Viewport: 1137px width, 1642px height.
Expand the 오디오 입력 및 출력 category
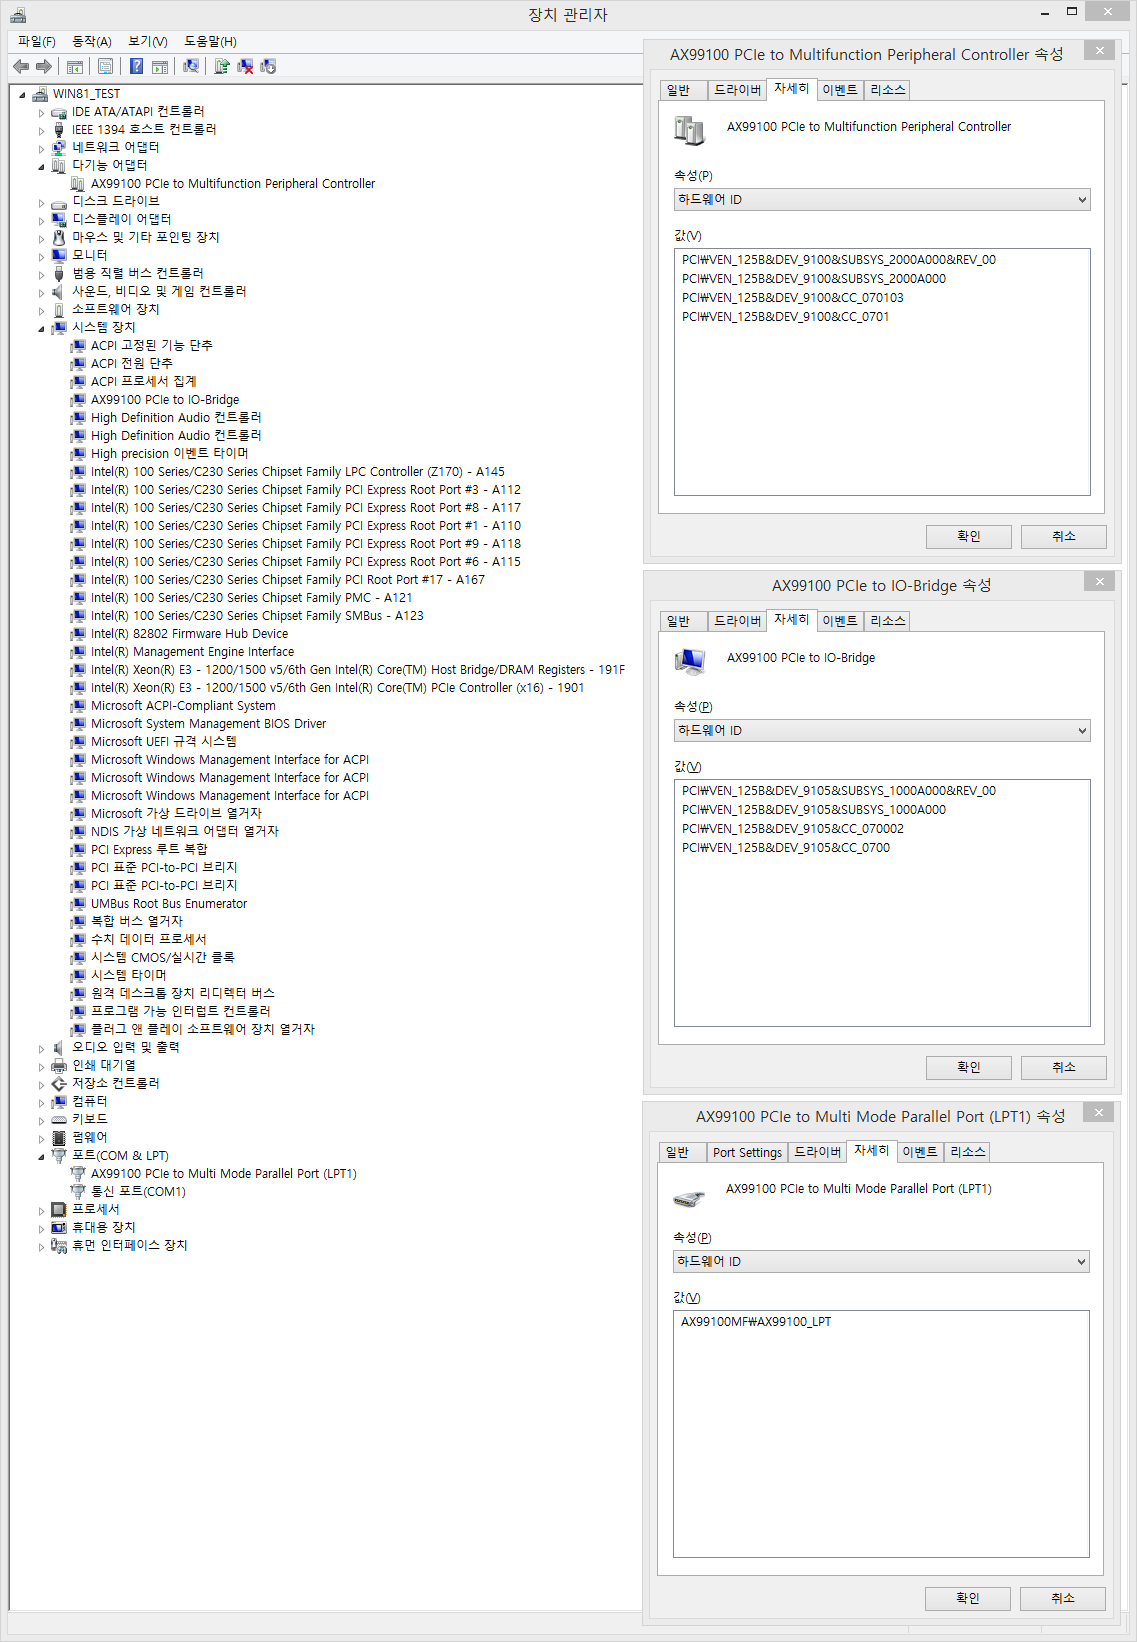pyautogui.click(x=41, y=1048)
